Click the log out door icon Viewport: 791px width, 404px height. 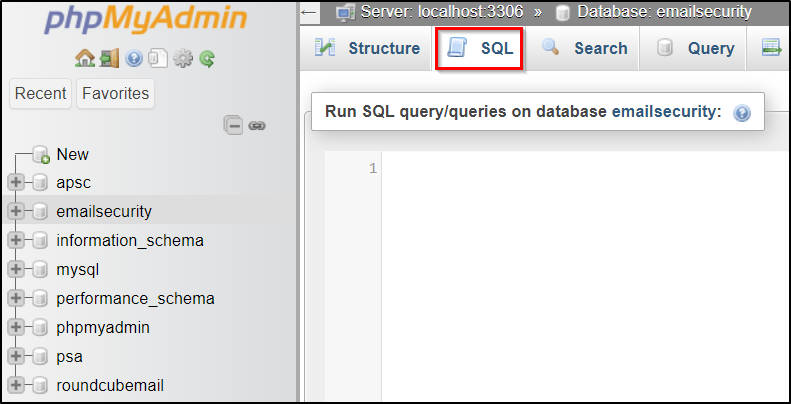tap(110, 59)
